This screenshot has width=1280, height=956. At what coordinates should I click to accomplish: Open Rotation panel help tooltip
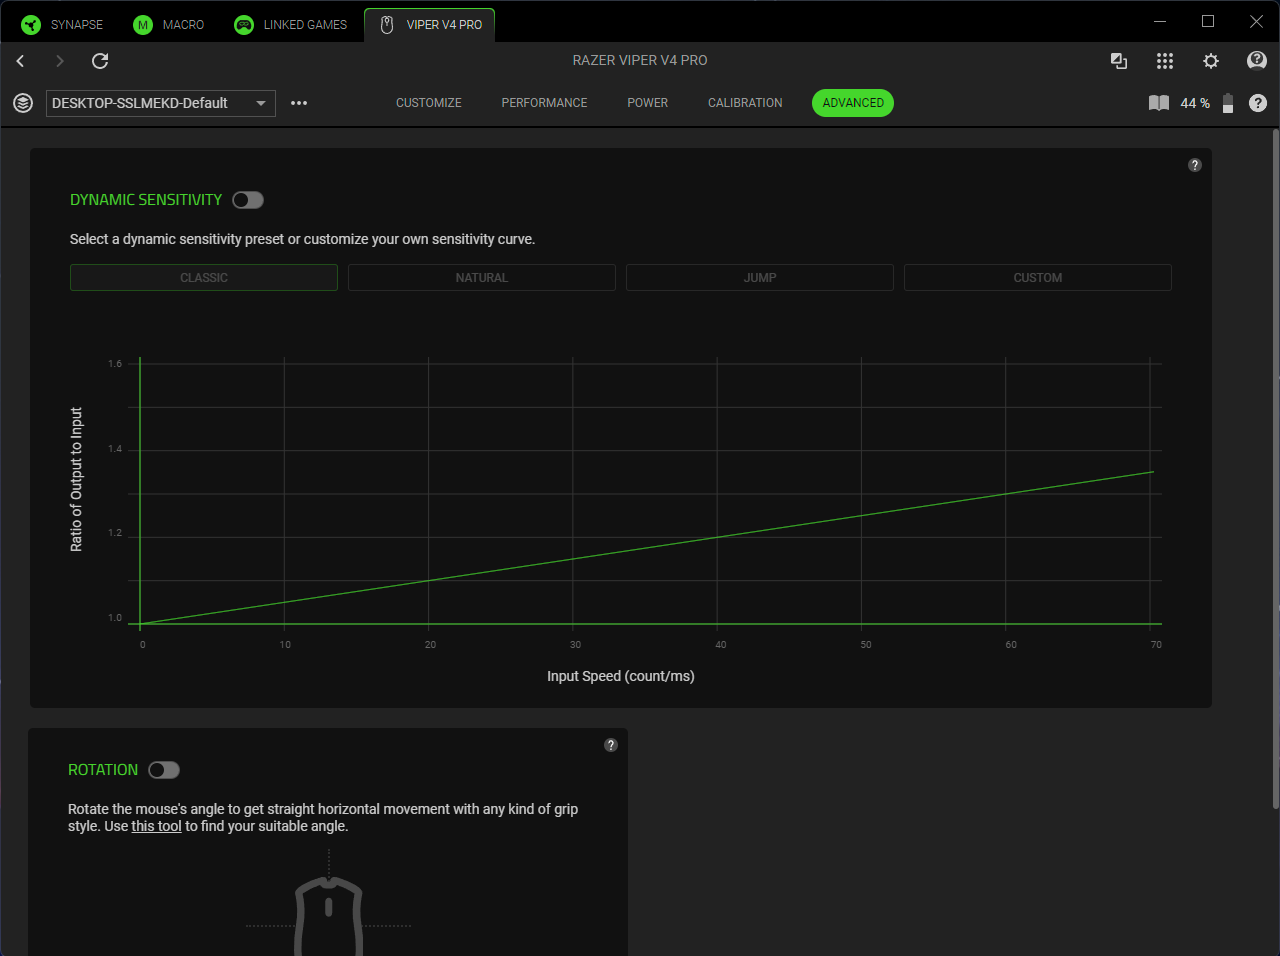click(611, 745)
